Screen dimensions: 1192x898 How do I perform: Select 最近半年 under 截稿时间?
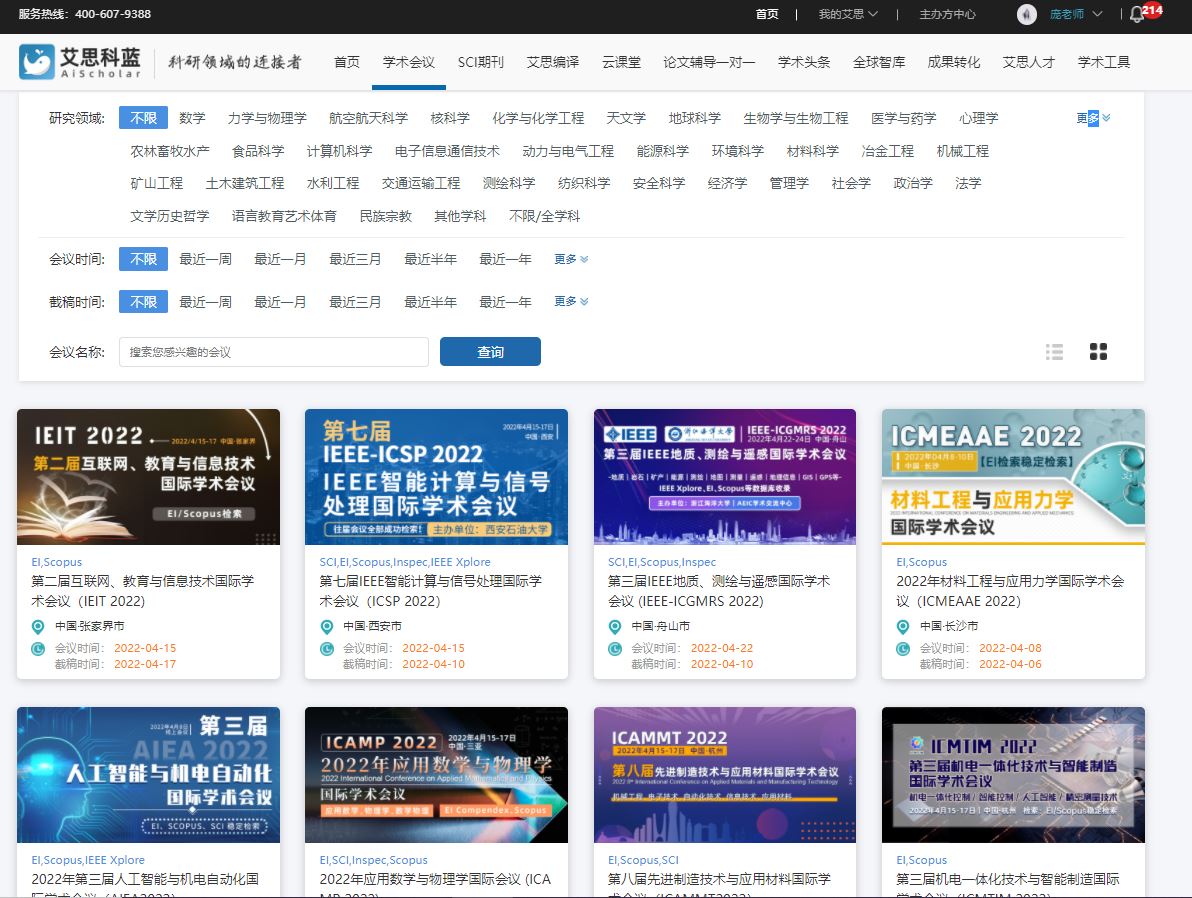pyautogui.click(x=430, y=302)
